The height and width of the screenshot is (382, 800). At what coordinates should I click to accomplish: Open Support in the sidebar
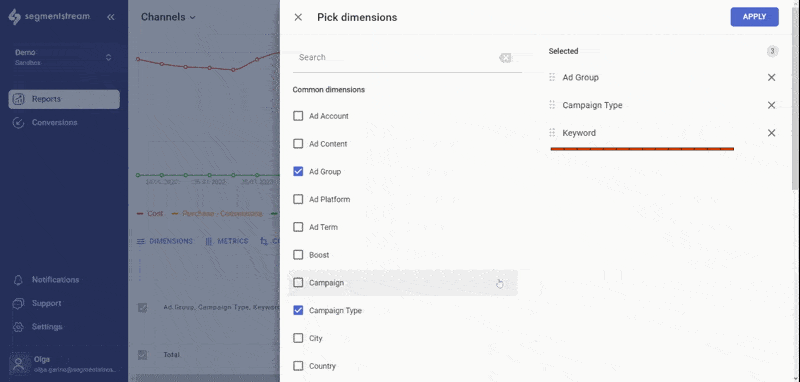click(46, 303)
